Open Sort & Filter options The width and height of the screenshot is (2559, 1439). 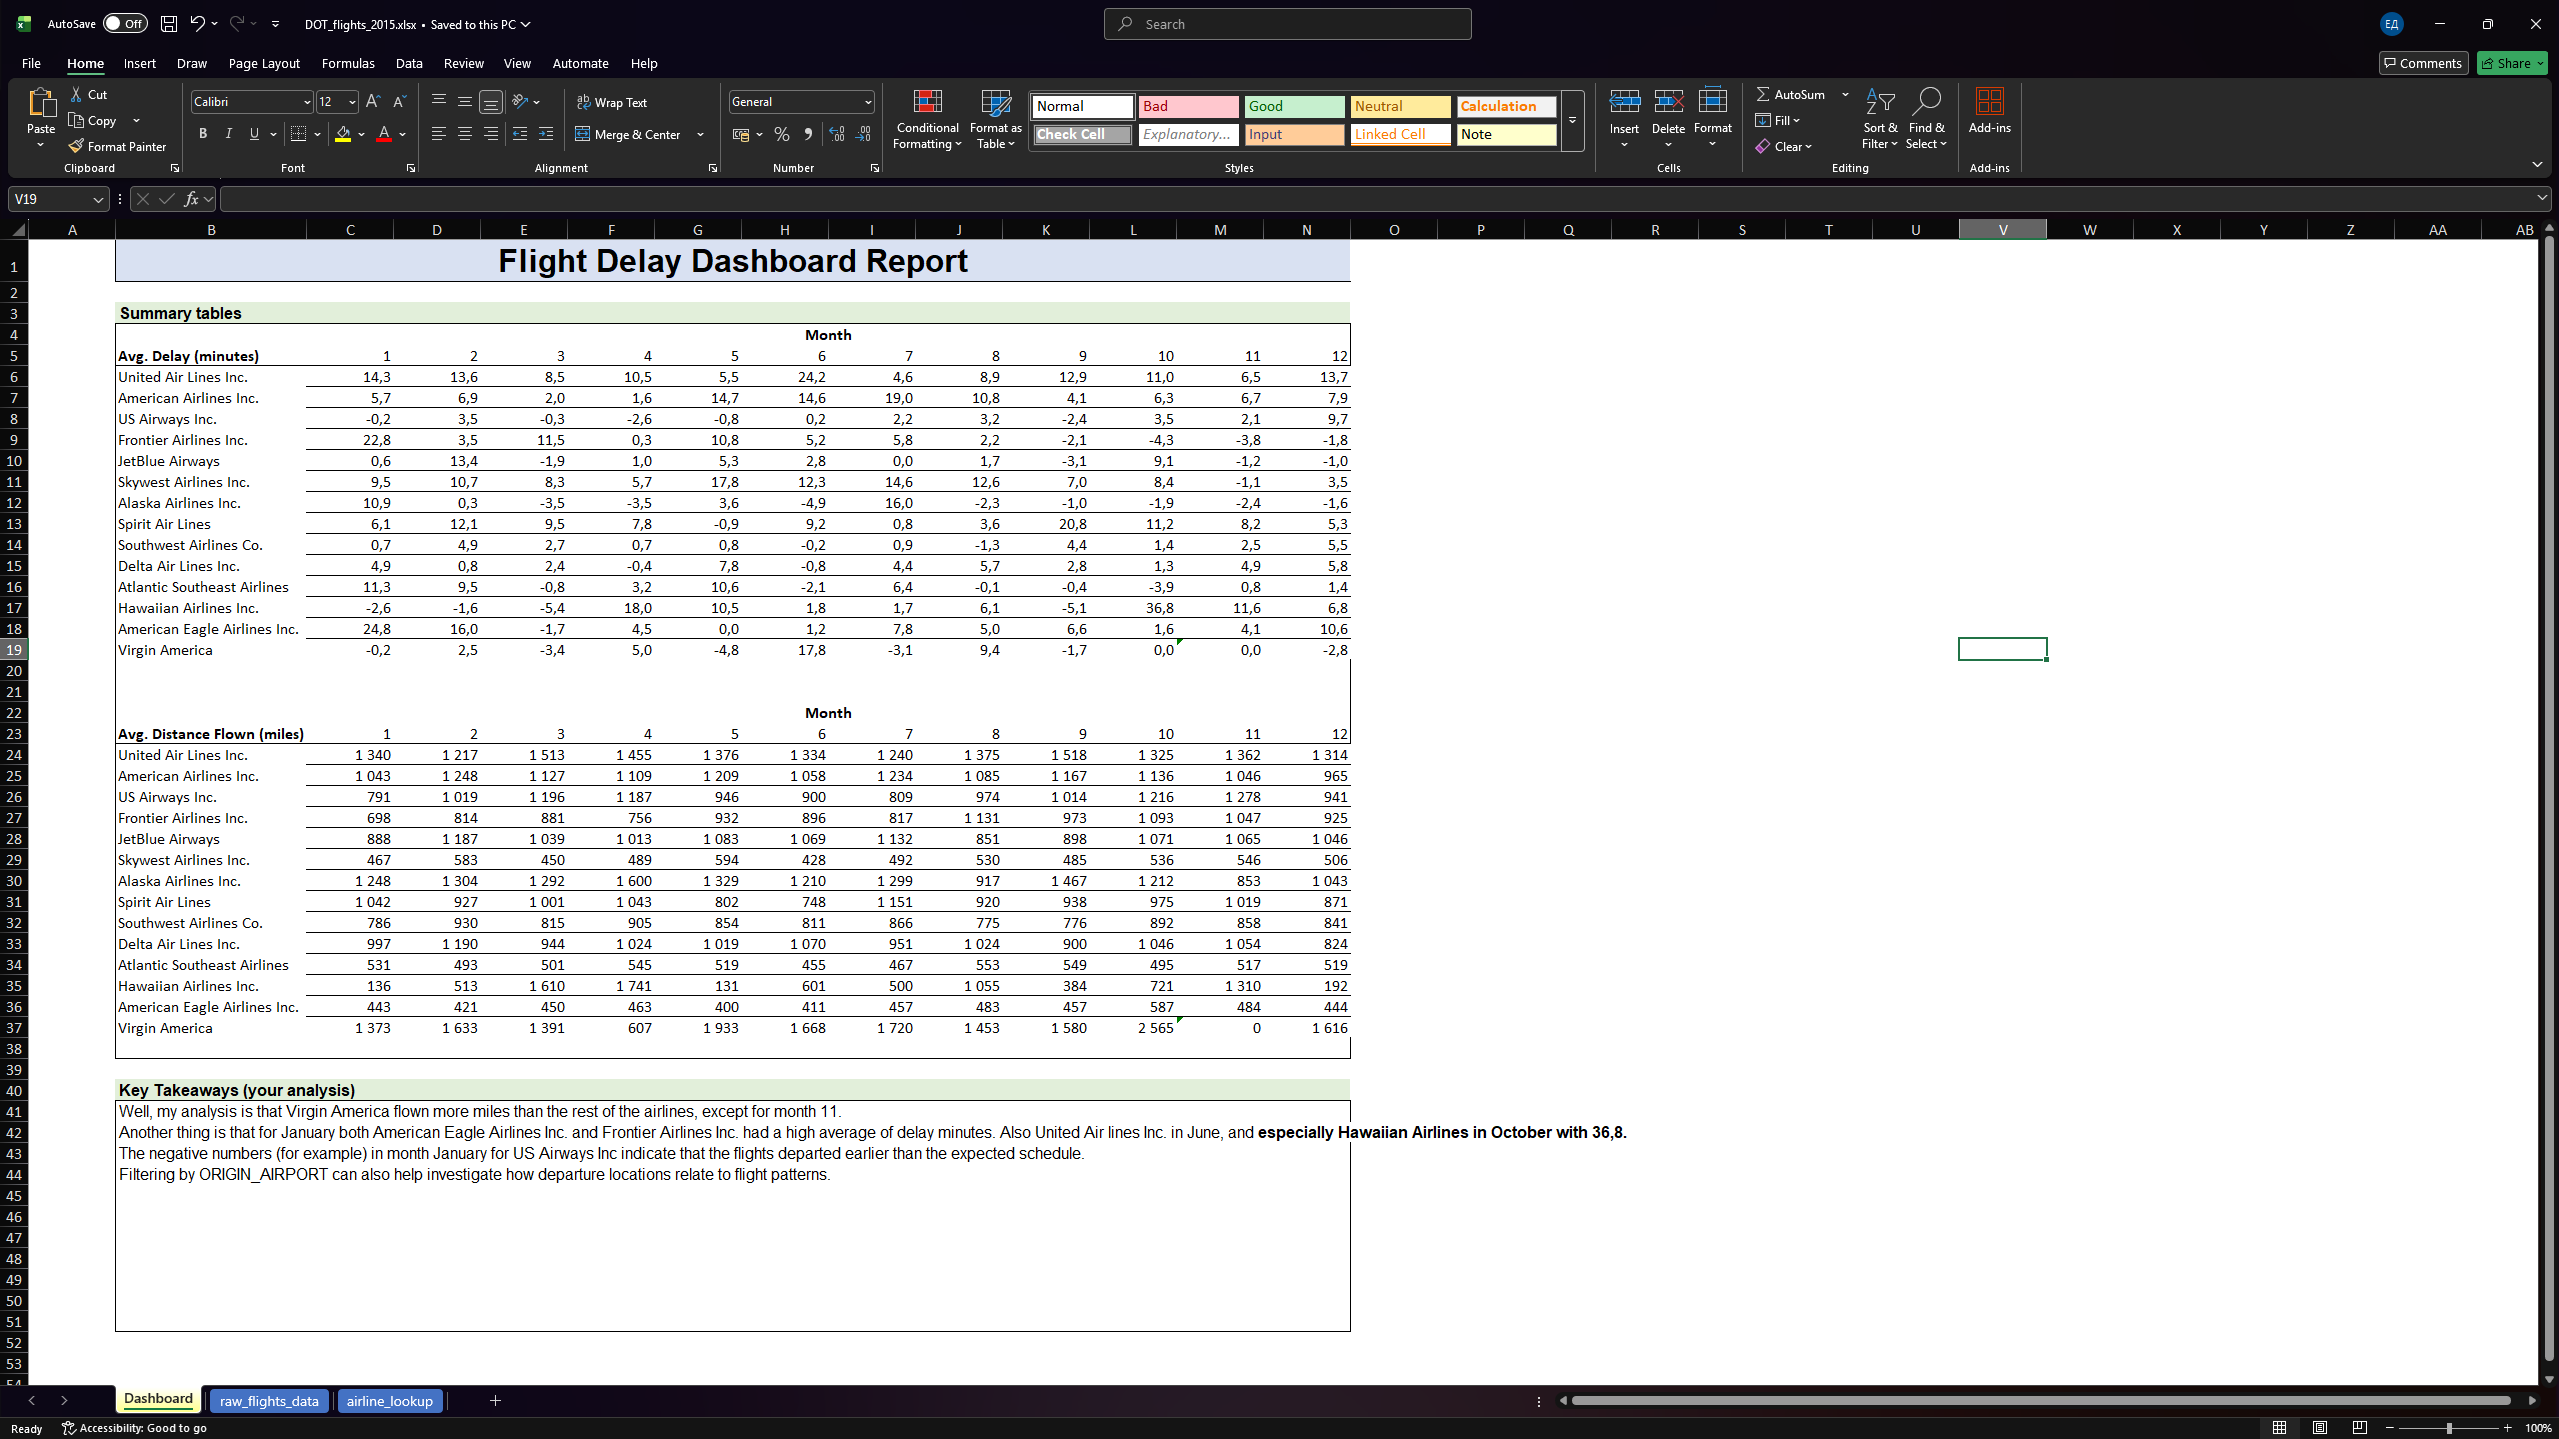1880,119
